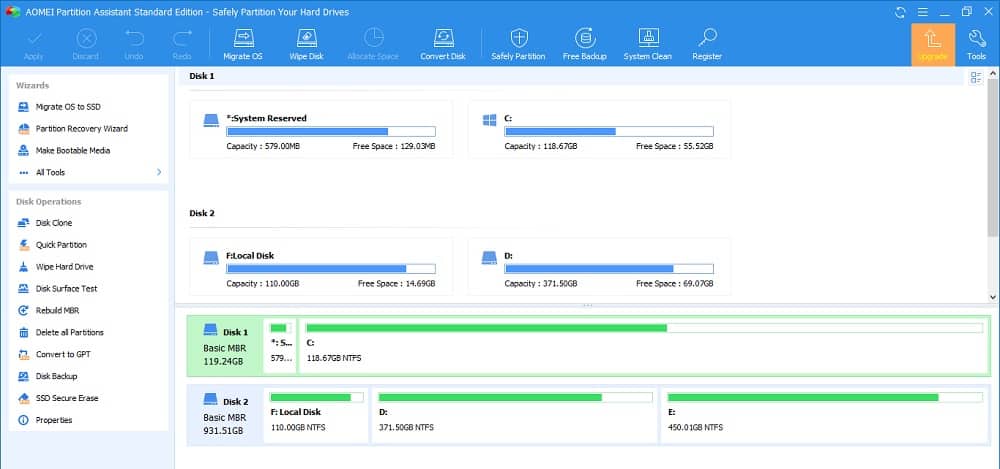Image resolution: width=1000 pixels, height=469 pixels.
Task: Open the hamburger menu in title bar
Action: [923, 12]
